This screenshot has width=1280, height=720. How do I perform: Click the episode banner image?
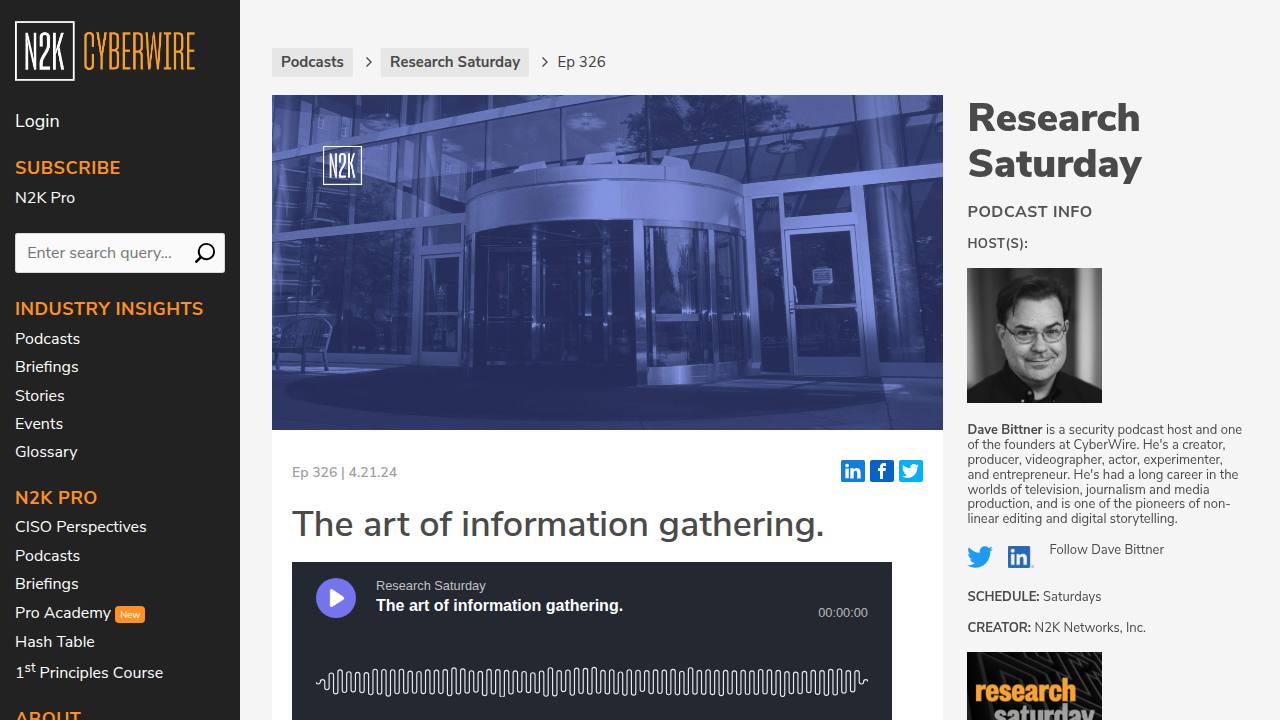click(x=607, y=262)
